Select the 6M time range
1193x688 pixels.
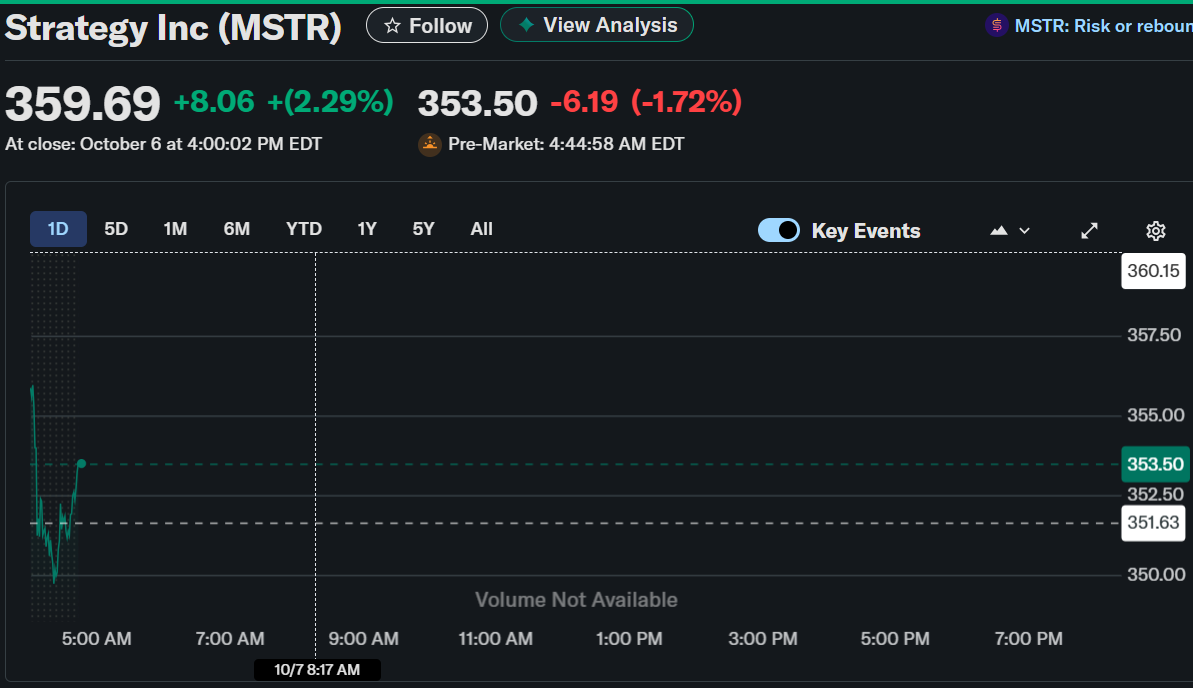tap(236, 229)
